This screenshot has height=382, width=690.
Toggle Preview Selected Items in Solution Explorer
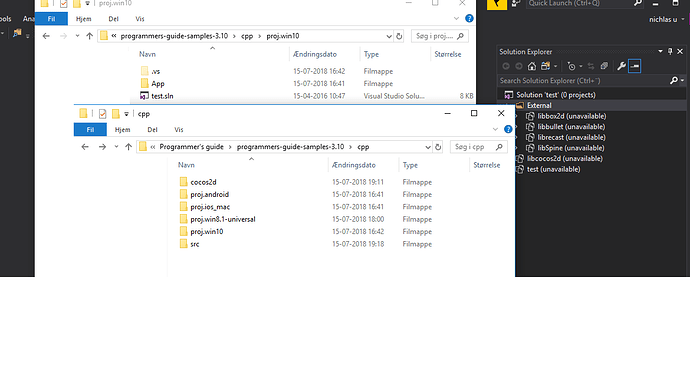click(x=635, y=66)
